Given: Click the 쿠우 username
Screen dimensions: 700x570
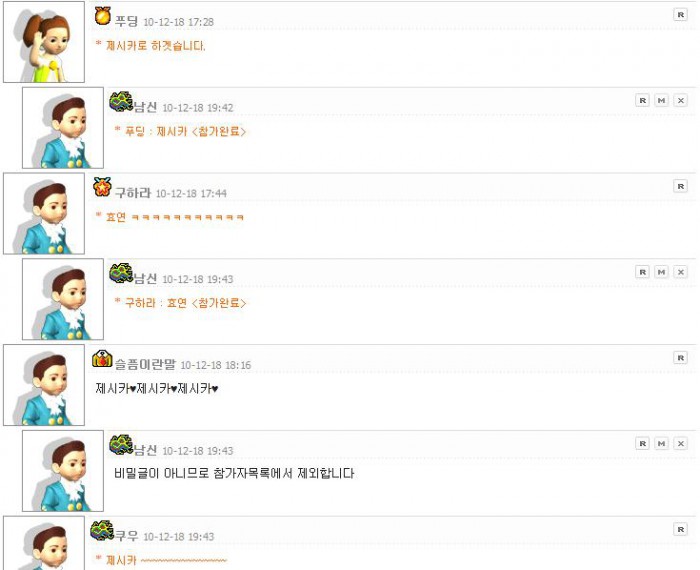Looking at the screenshot, I should point(126,536).
